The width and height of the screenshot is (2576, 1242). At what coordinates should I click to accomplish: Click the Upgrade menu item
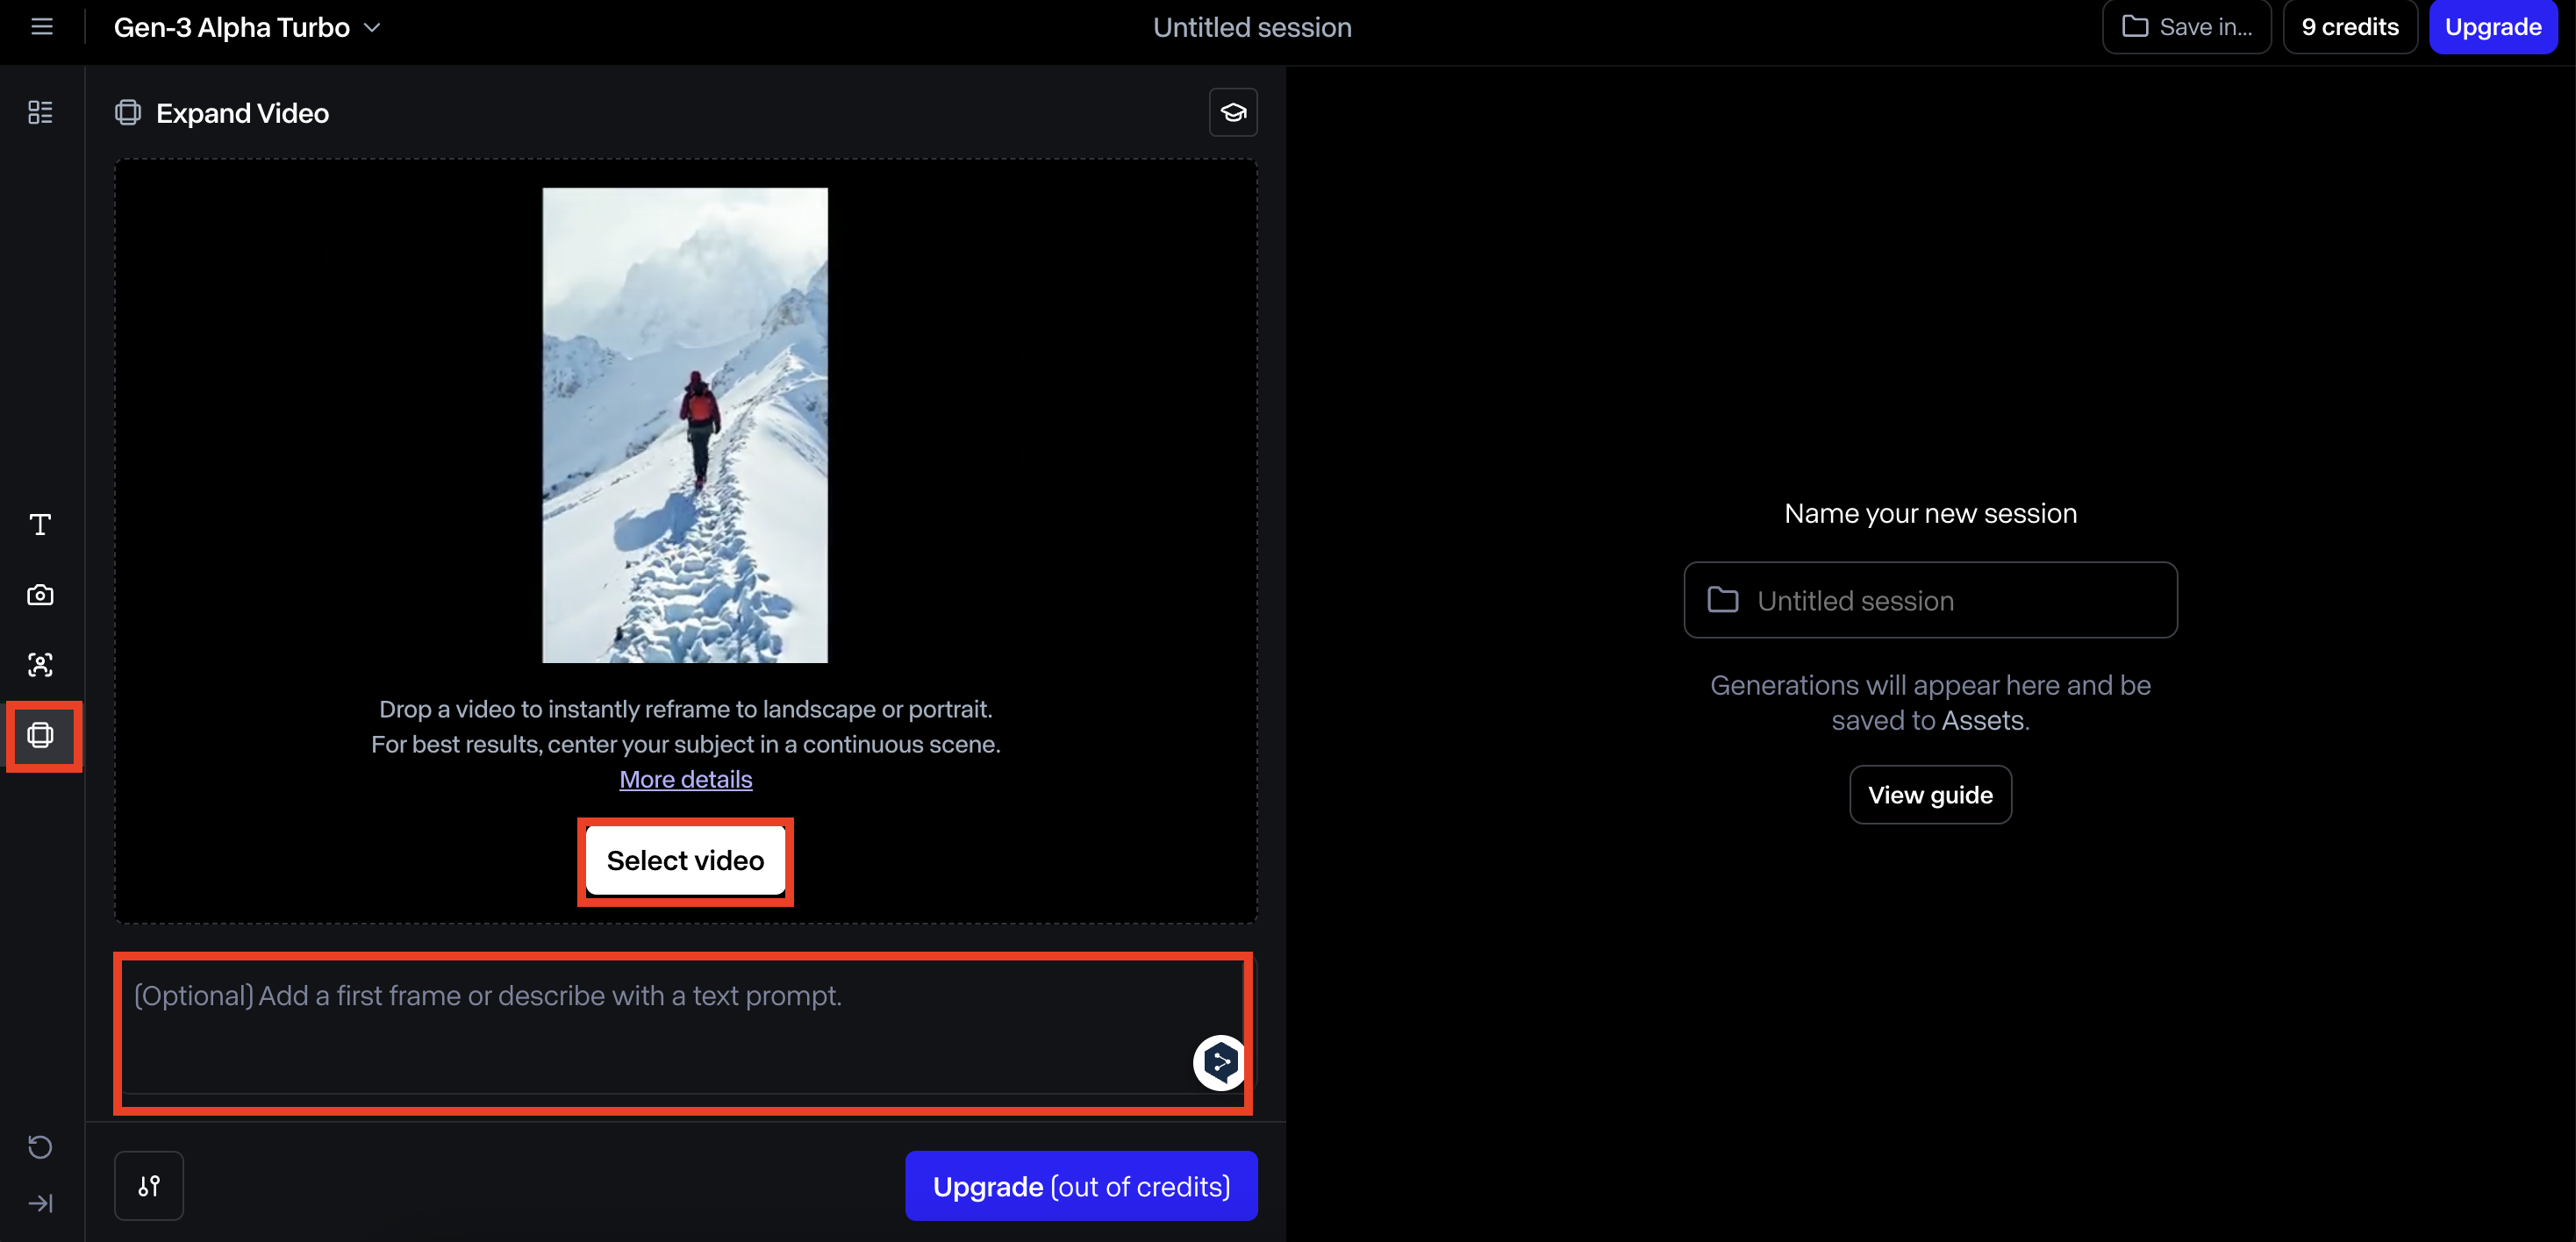2491,26
